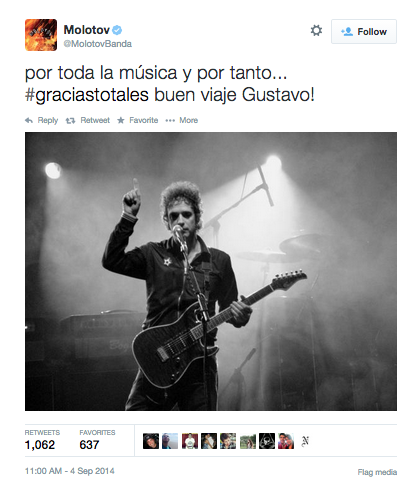Open the gear settings icon

click(316, 31)
